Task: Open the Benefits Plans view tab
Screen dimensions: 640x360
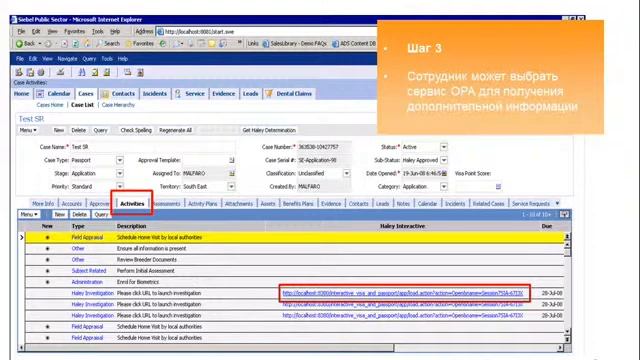Action: 298,204
